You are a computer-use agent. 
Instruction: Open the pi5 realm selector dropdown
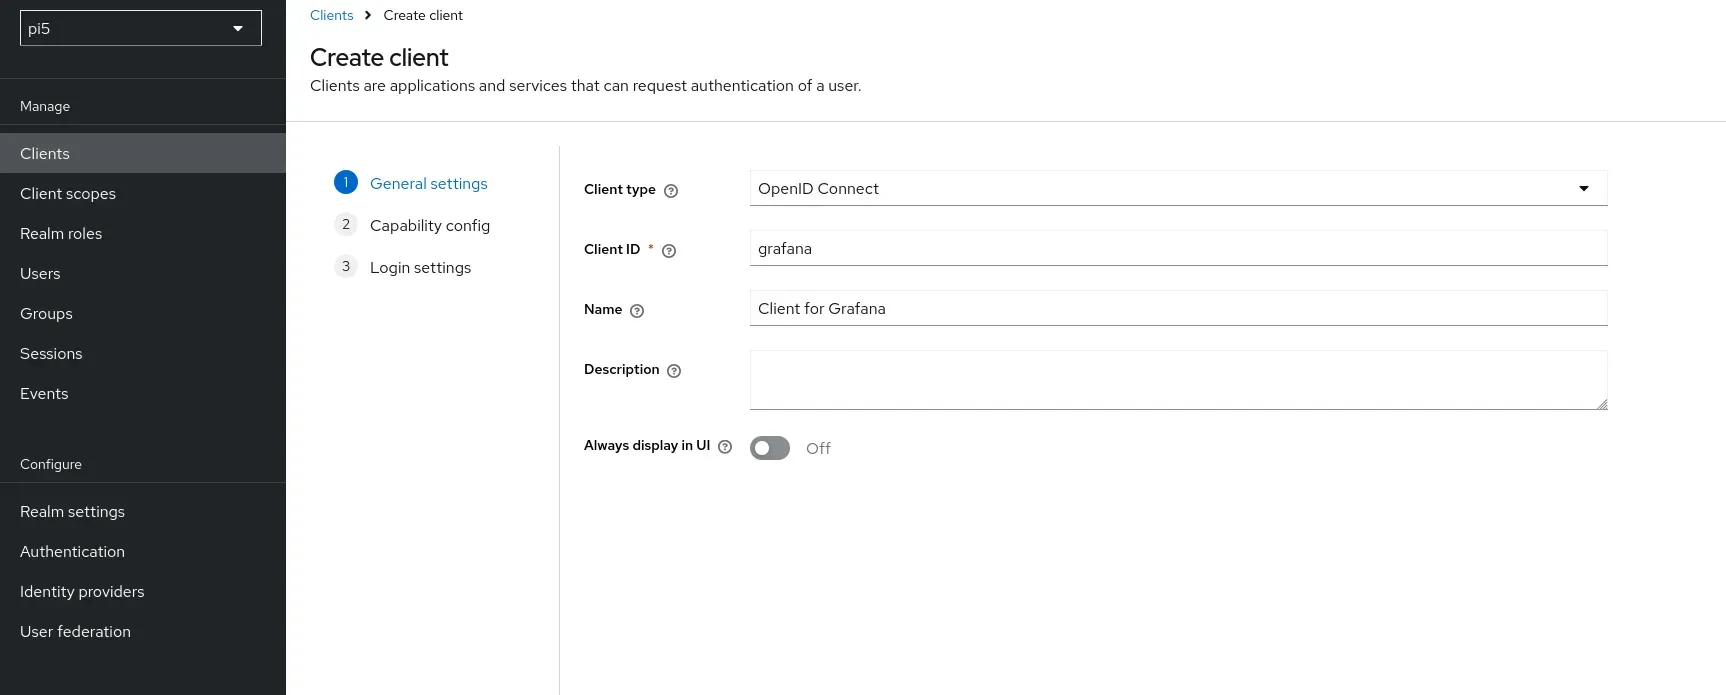click(141, 28)
